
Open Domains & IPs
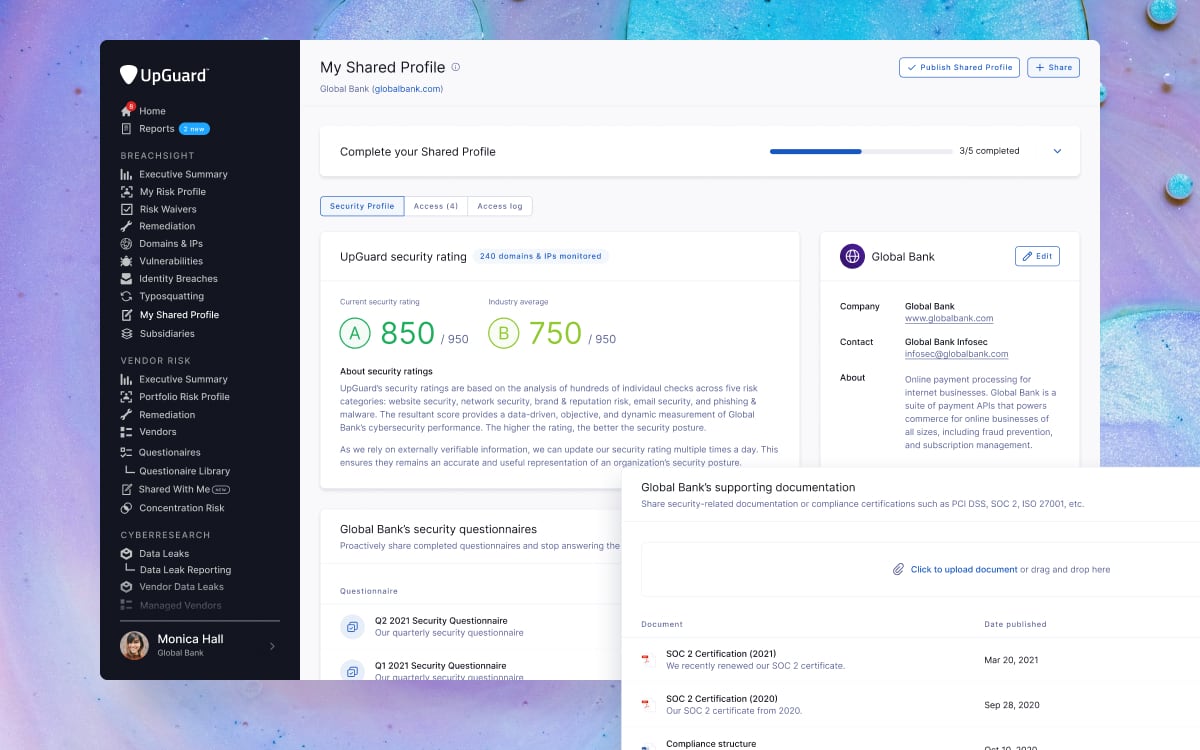click(161, 244)
